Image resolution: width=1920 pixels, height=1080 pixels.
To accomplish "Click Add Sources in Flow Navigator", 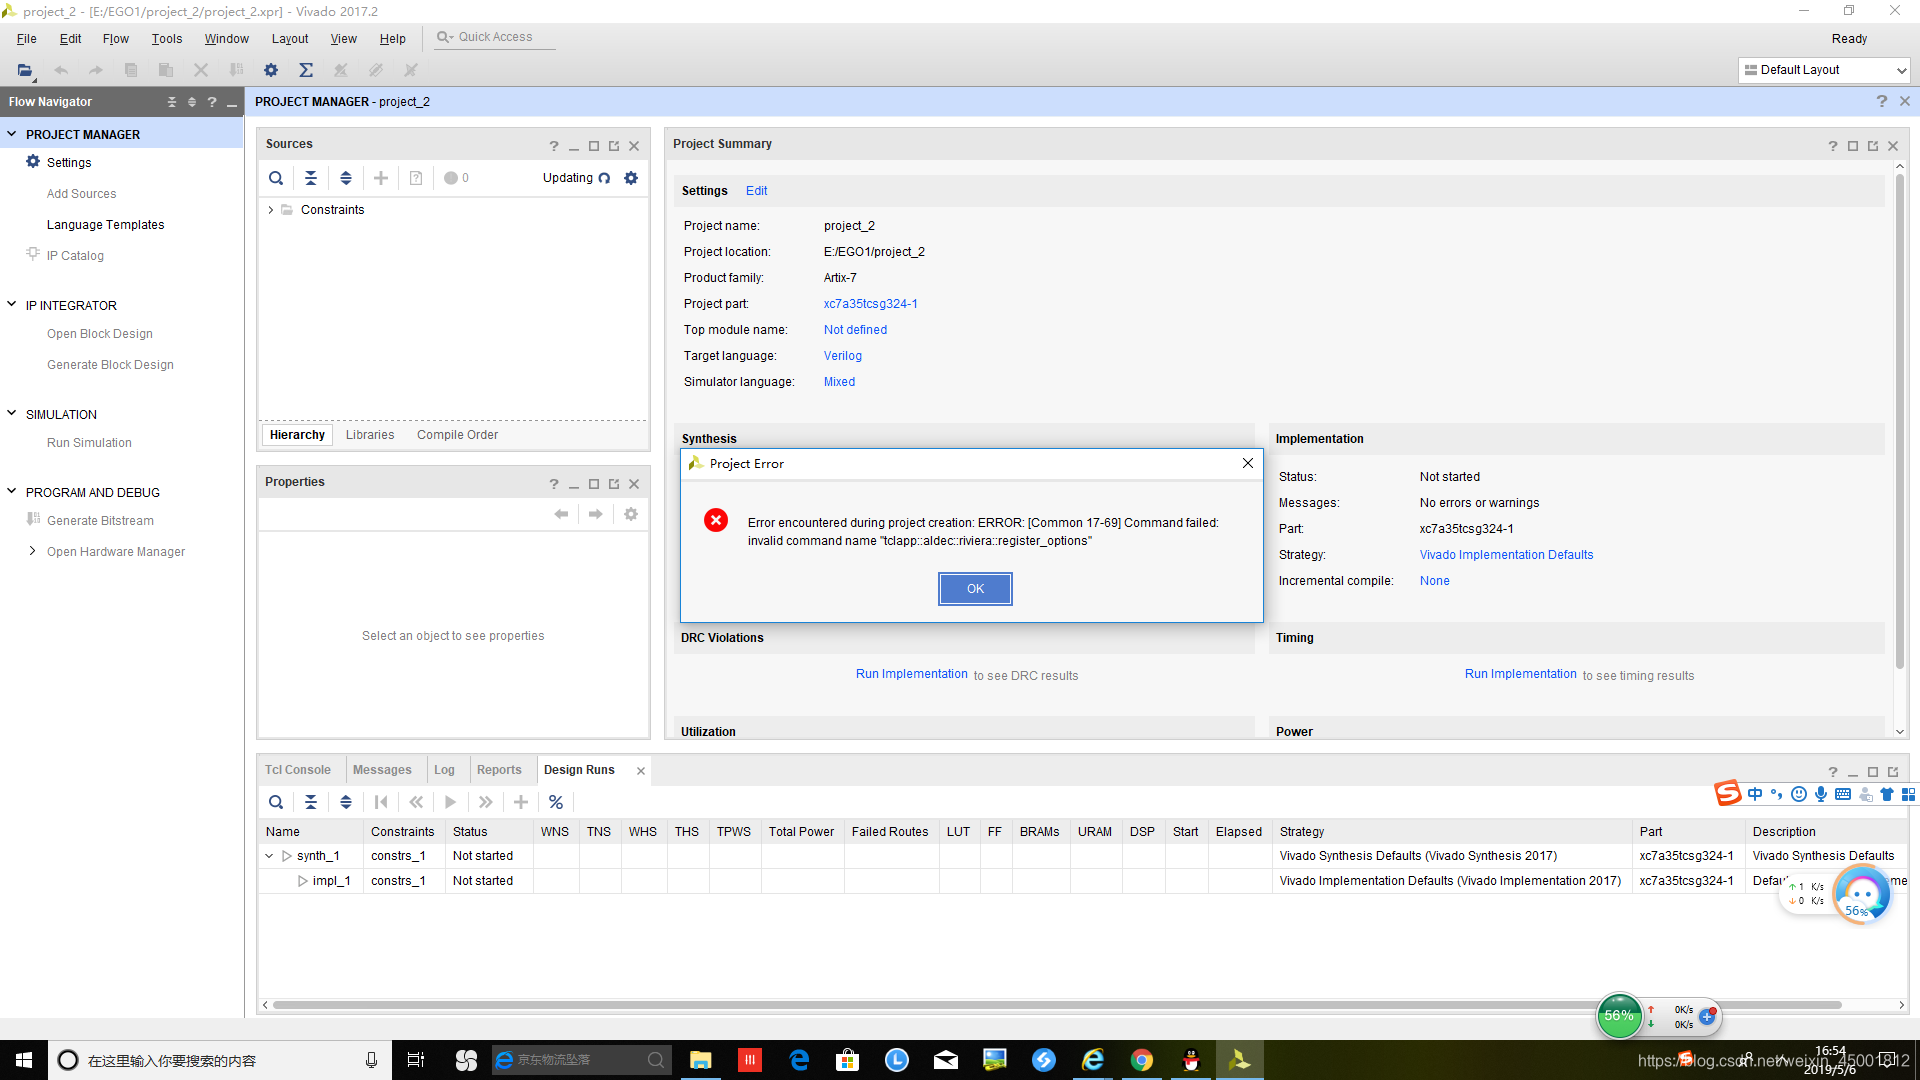I will coord(81,194).
